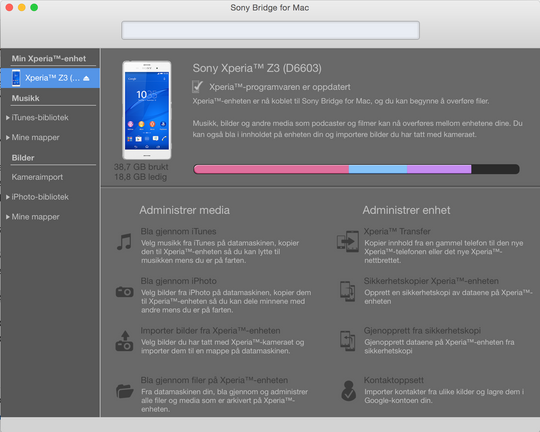The image size is (540, 432).
Task: Open Bla gjennom iTunes link
Action: [178, 232]
